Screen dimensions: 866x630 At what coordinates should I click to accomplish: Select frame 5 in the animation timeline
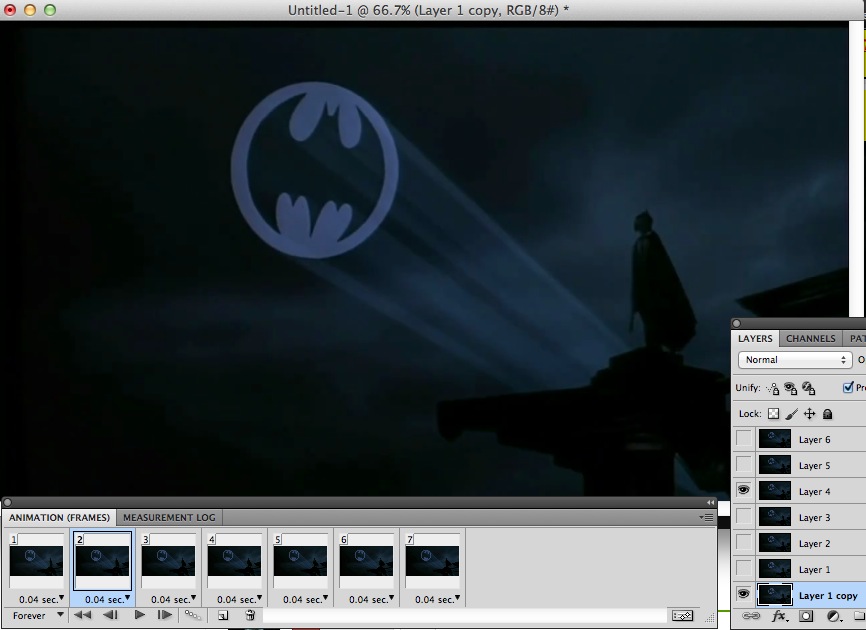coord(301,562)
